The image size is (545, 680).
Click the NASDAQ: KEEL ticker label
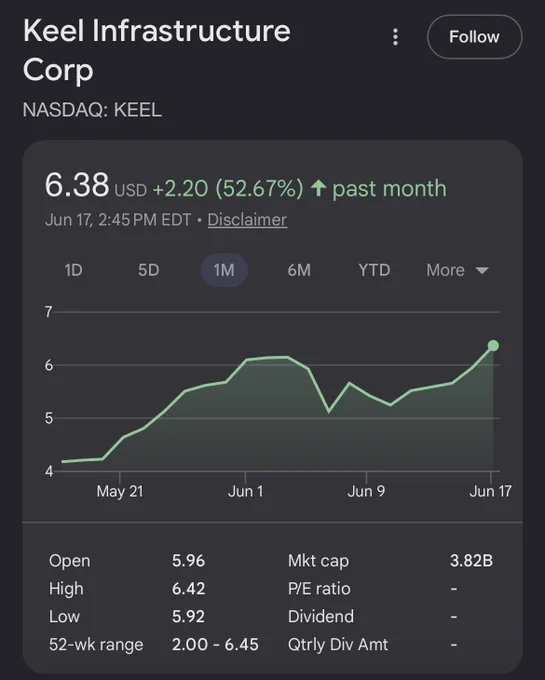coord(92,110)
